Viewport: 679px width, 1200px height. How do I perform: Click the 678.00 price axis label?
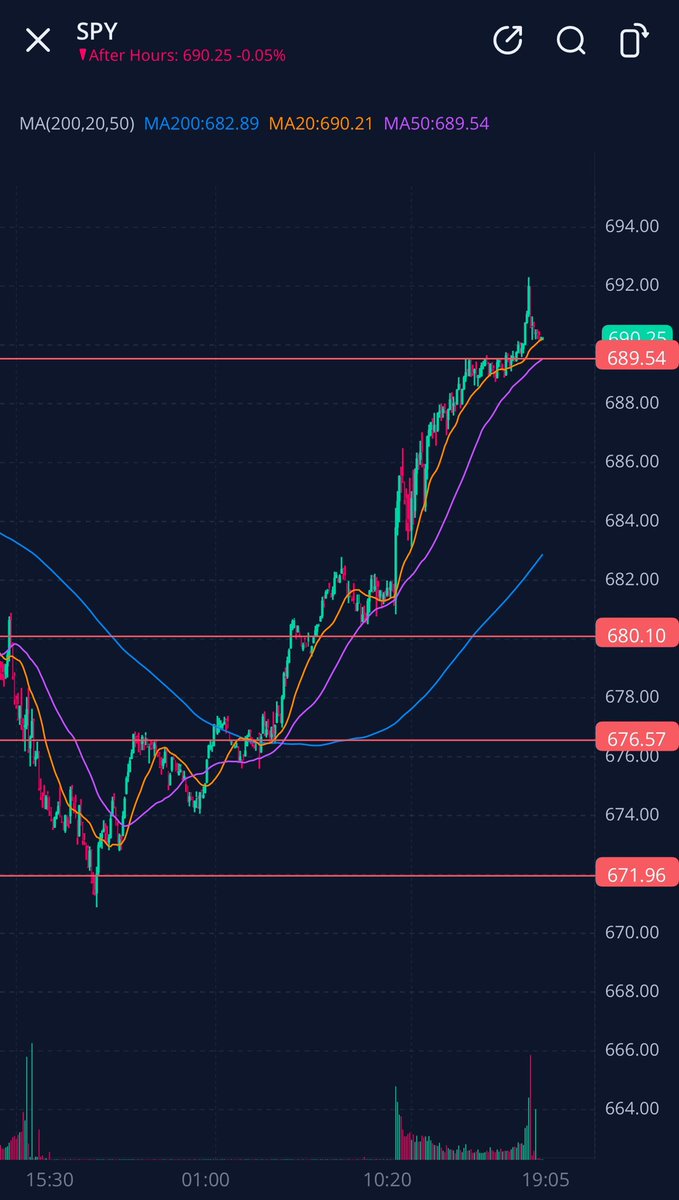pyautogui.click(x=632, y=696)
